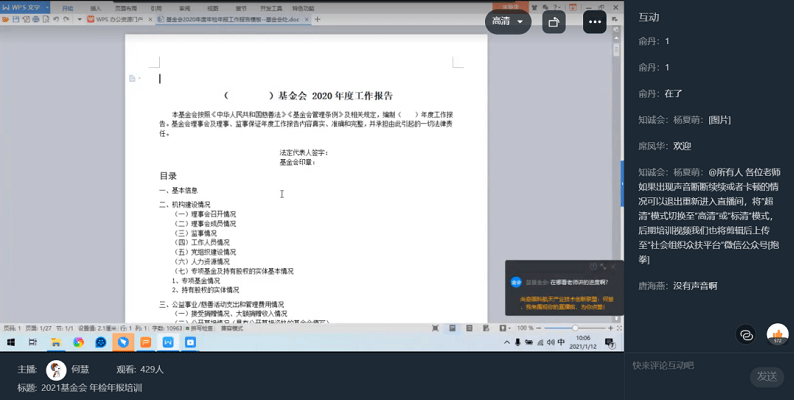Click 字数: 10963 in status bar
Image resolution: width=794 pixels, height=400 pixels.
tap(167, 328)
